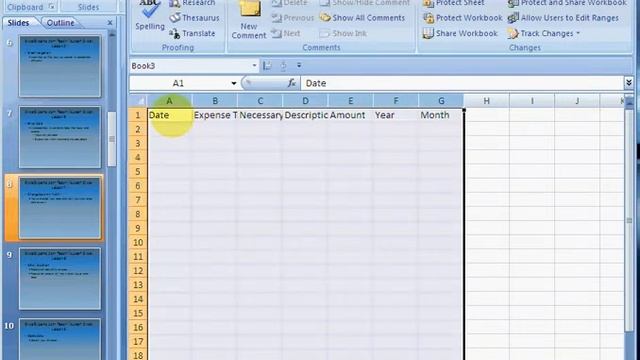Select row 14 header
640x360 pixels.
click(138, 299)
